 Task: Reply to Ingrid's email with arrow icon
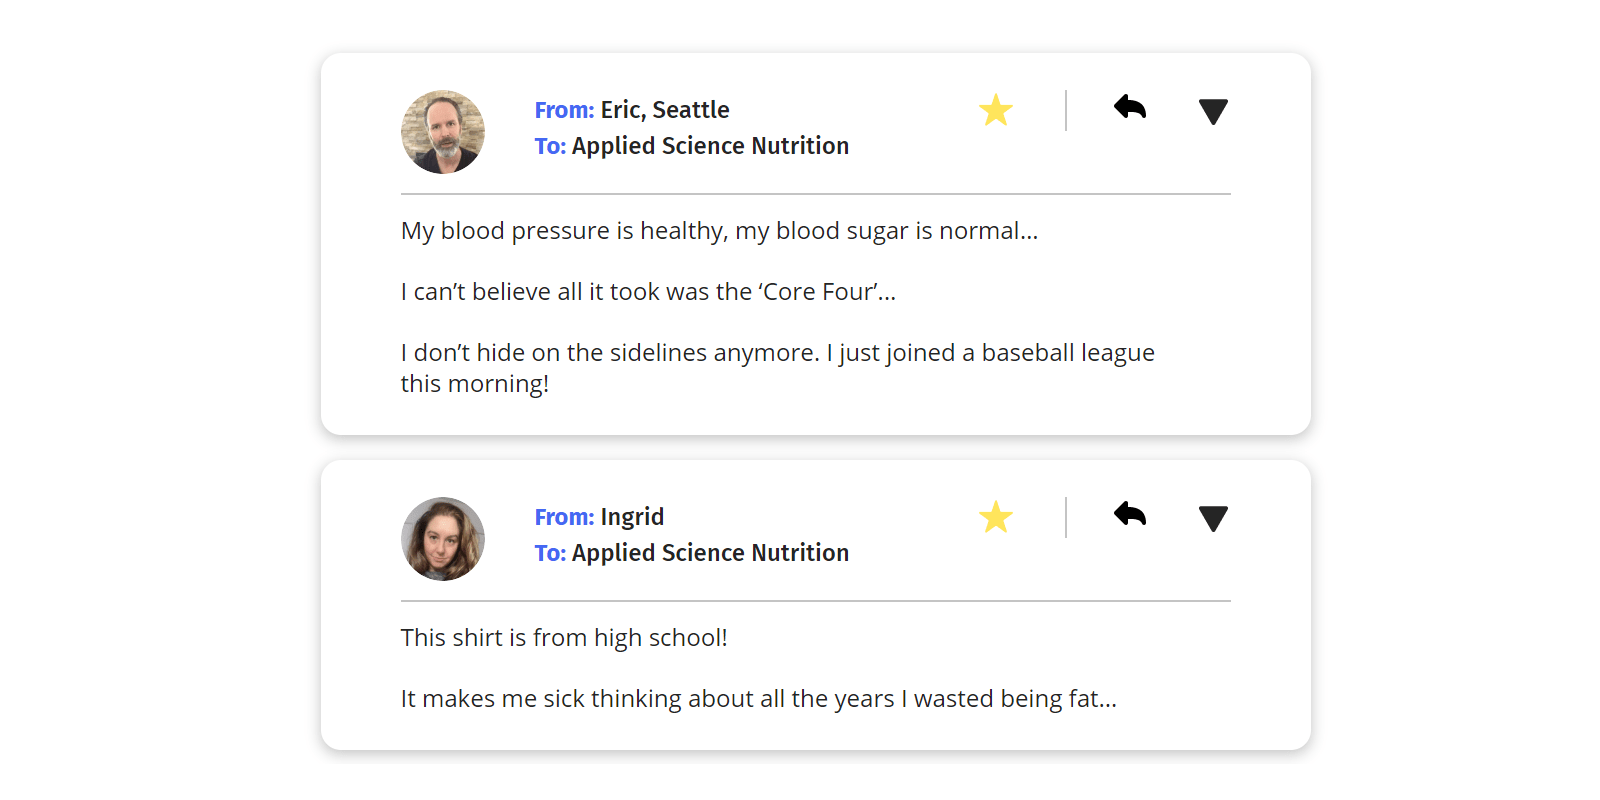tap(1130, 514)
